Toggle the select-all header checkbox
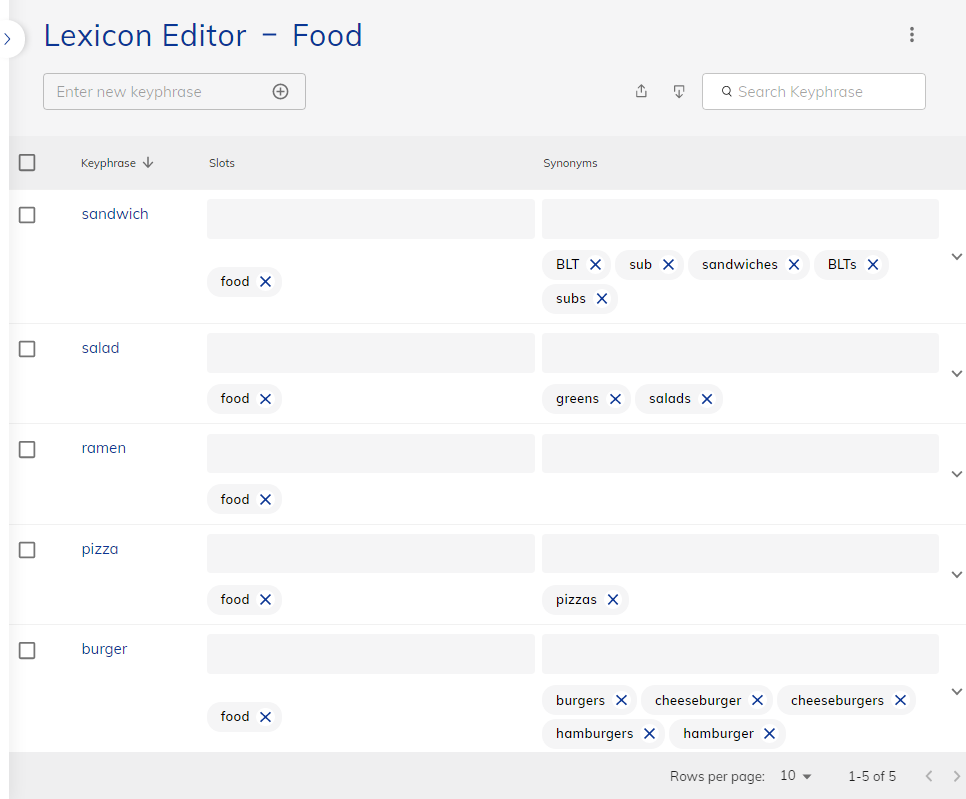The width and height of the screenshot is (966, 799). [x=27, y=163]
